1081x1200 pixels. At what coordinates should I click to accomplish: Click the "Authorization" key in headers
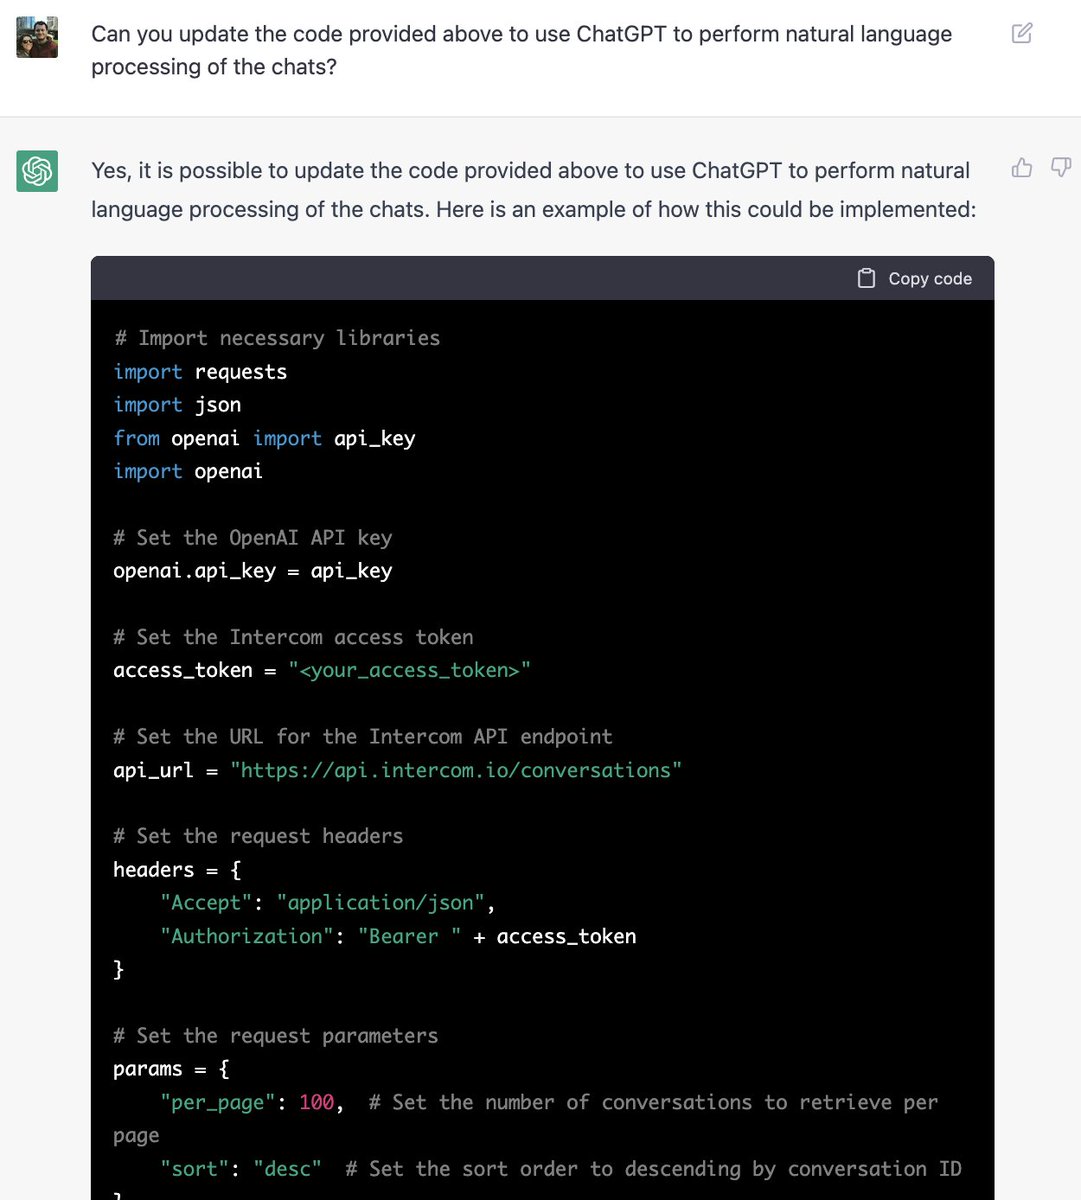247,936
